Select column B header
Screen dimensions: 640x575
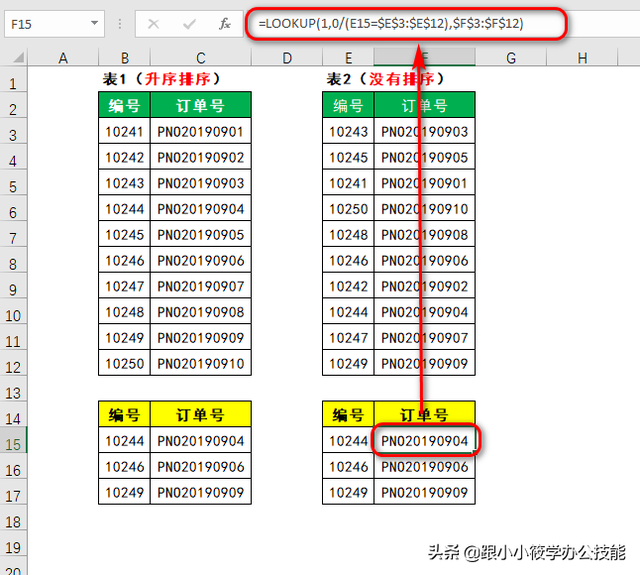tap(124, 58)
